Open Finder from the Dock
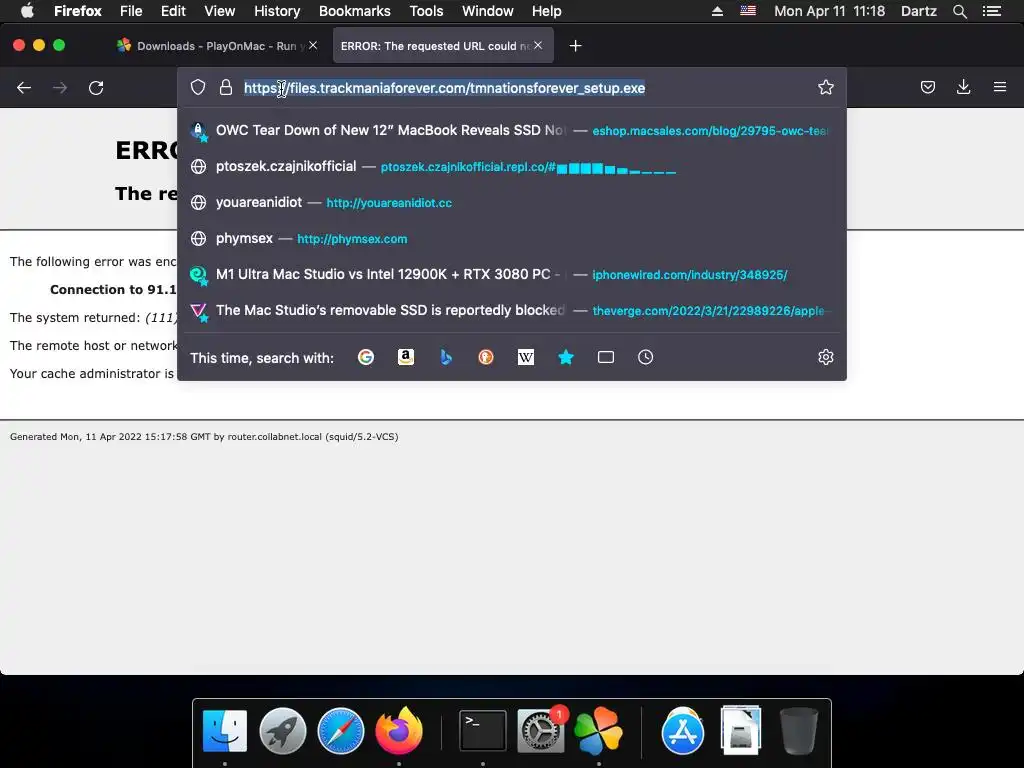Viewport: 1024px width, 768px height. click(225, 731)
